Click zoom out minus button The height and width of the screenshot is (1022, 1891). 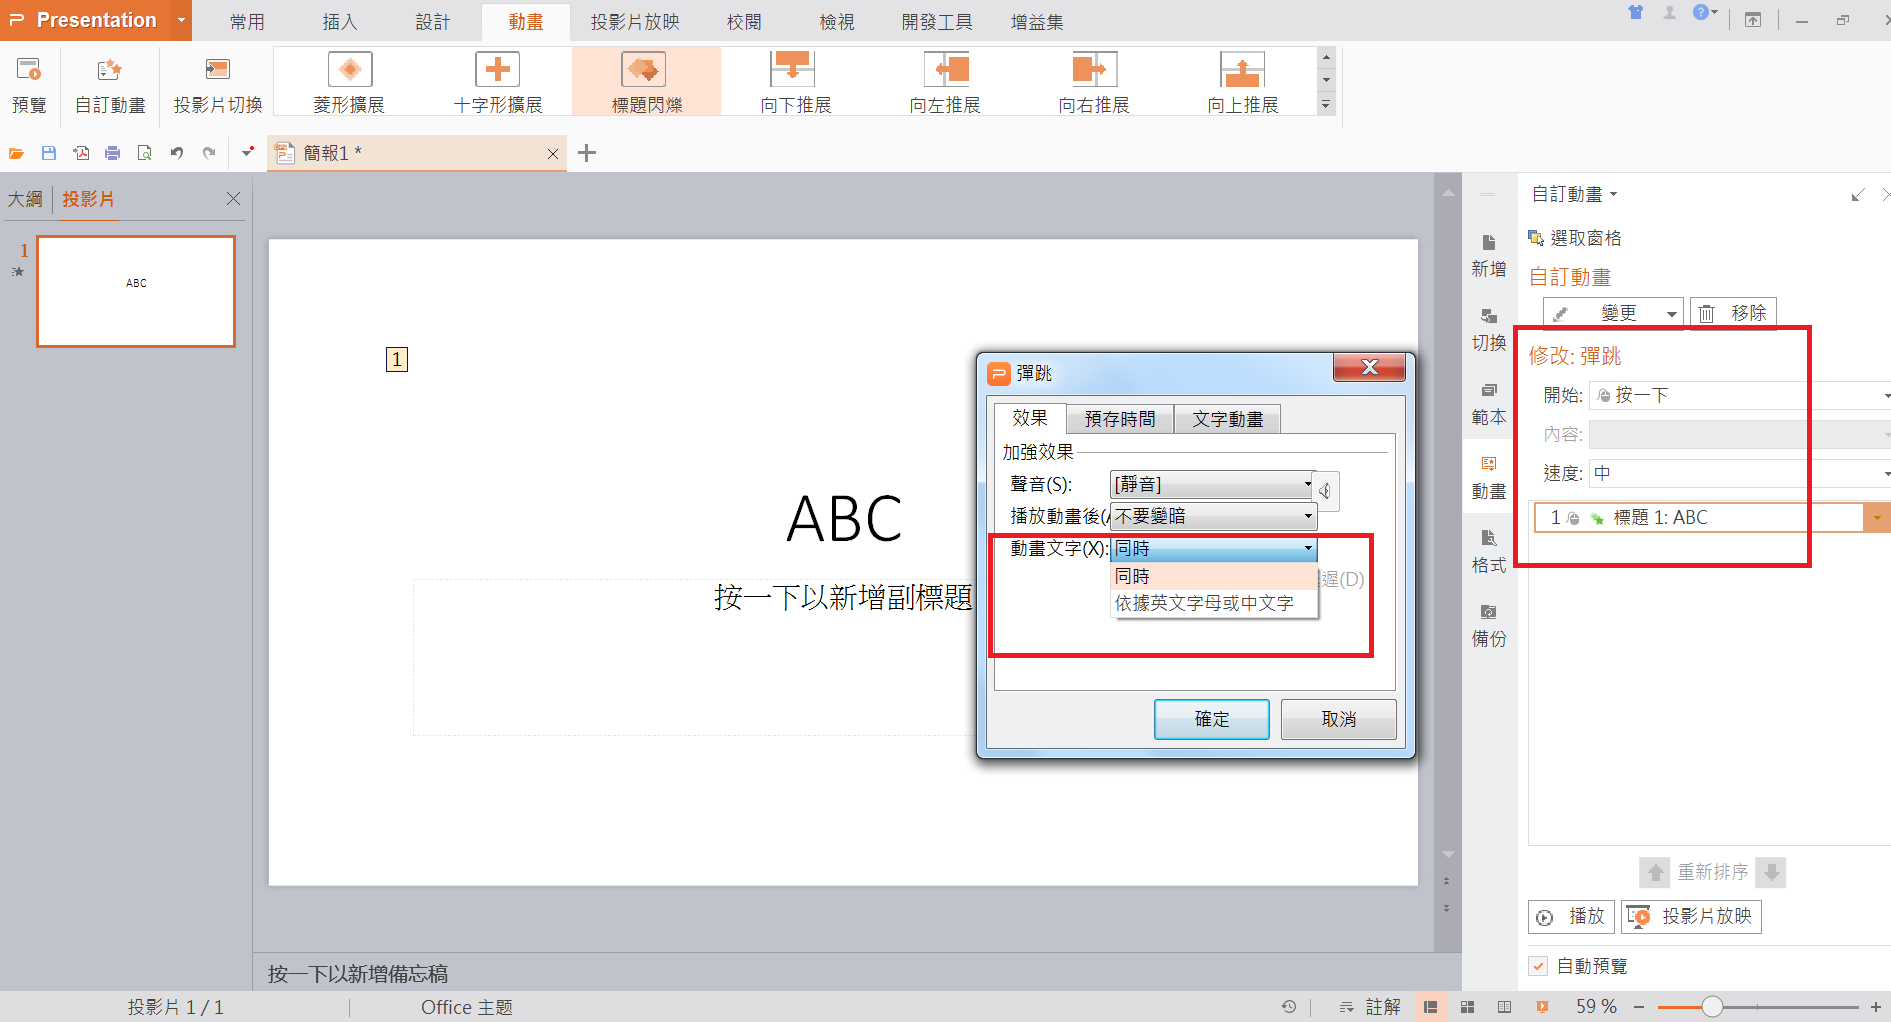tap(1639, 1007)
